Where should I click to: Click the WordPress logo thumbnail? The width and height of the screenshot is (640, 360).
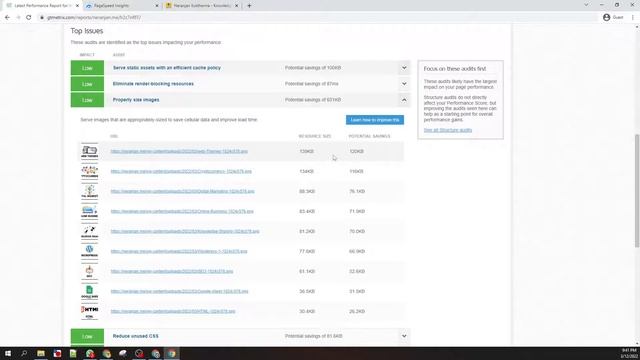[89, 251]
